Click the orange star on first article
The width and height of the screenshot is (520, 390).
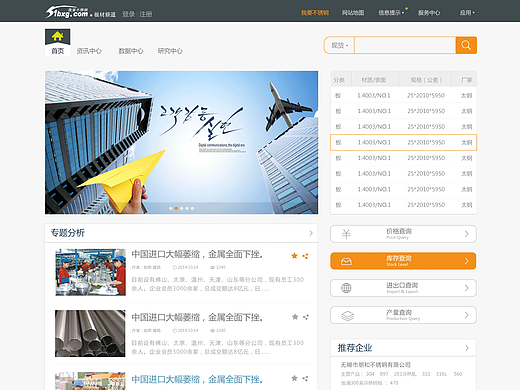click(x=294, y=256)
